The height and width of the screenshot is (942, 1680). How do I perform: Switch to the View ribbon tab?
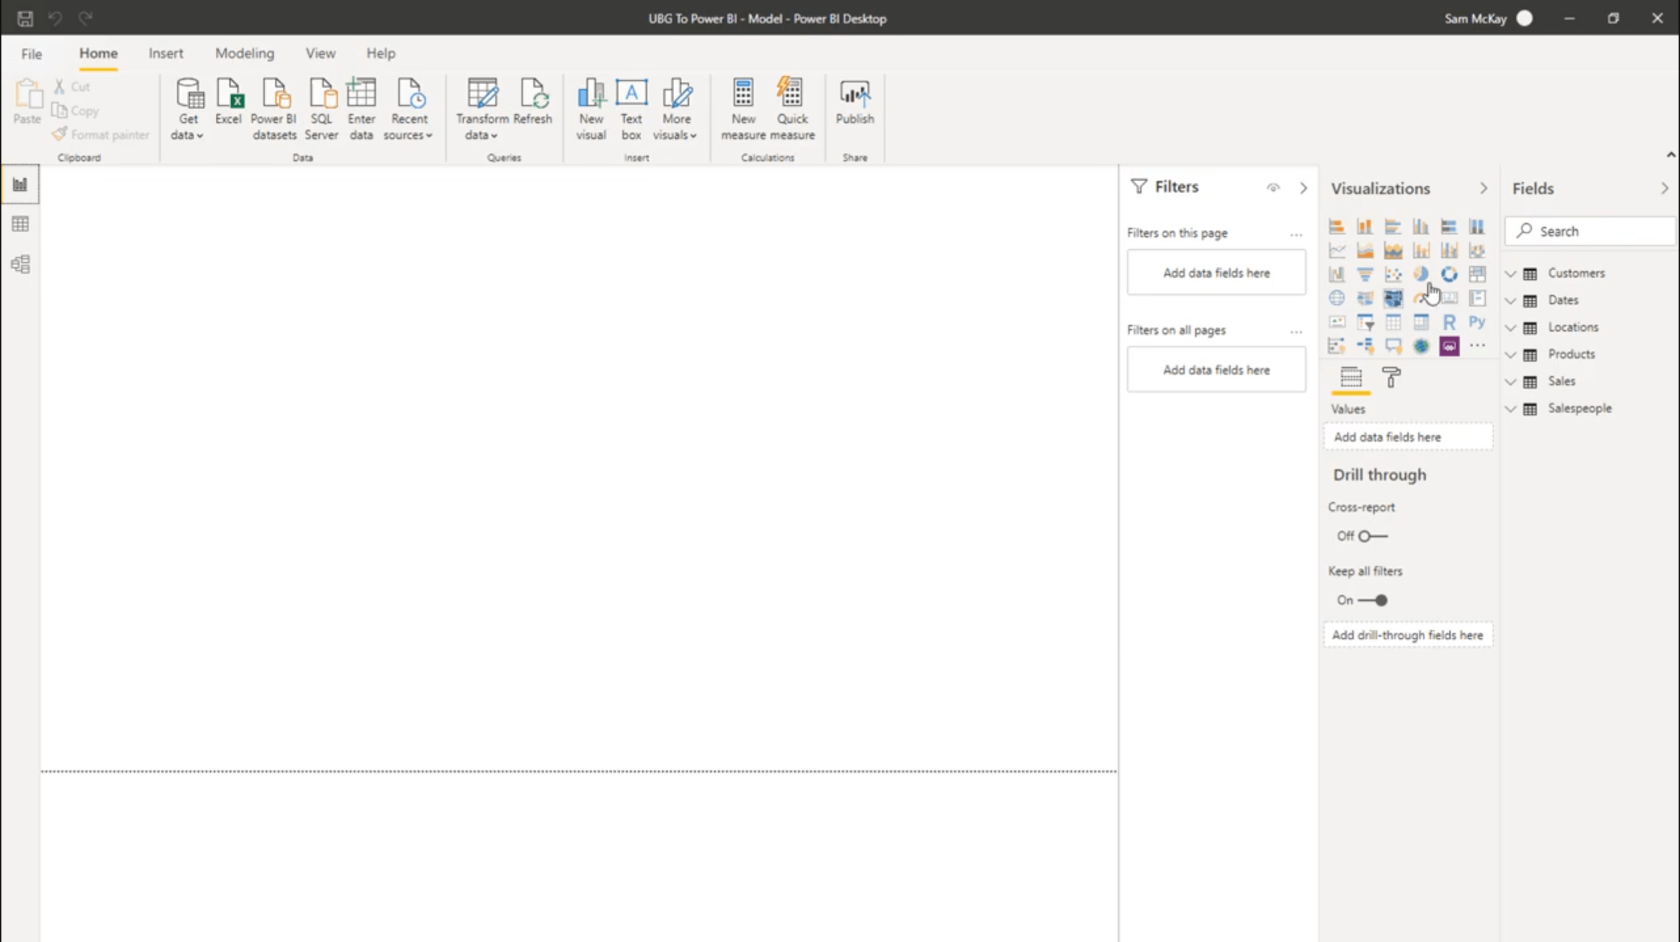(x=320, y=53)
